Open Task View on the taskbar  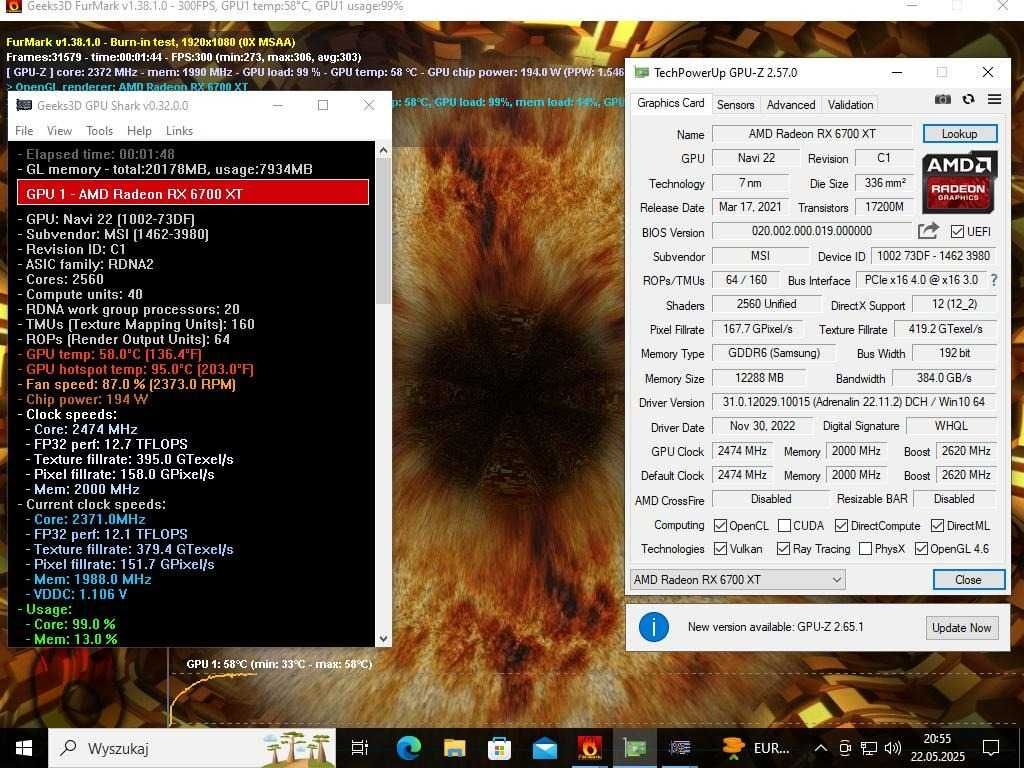[x=360, y=748]
